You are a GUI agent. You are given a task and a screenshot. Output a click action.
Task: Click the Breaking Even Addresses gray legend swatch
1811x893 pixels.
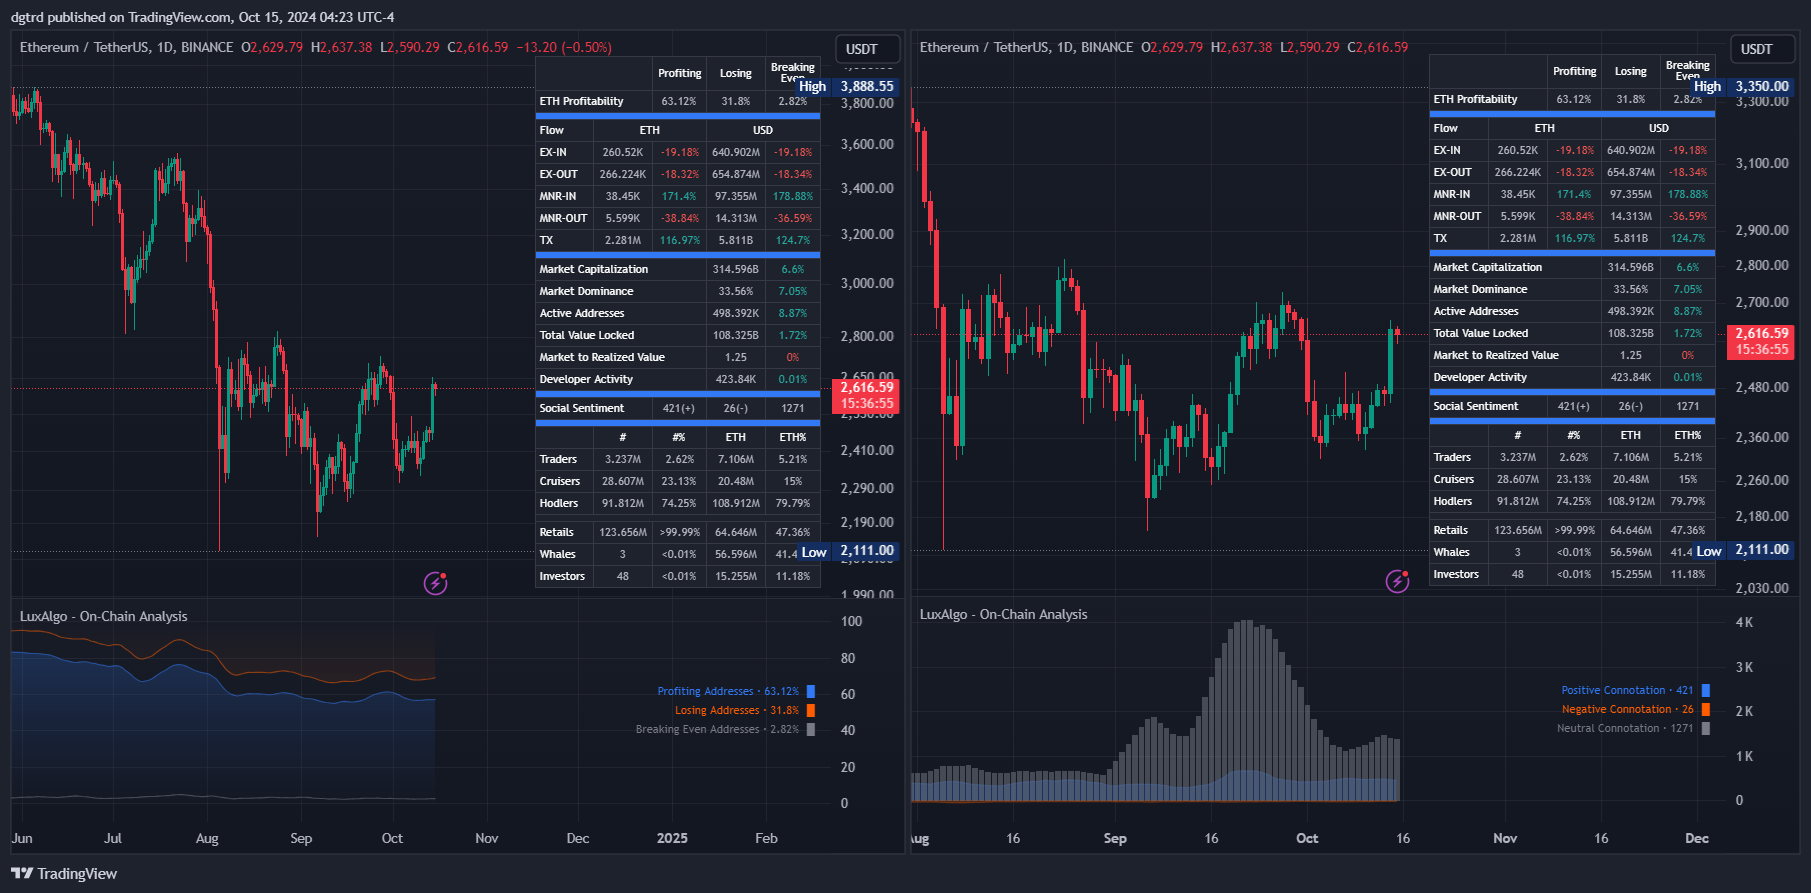pyautogui.click(x=811, y=729)
